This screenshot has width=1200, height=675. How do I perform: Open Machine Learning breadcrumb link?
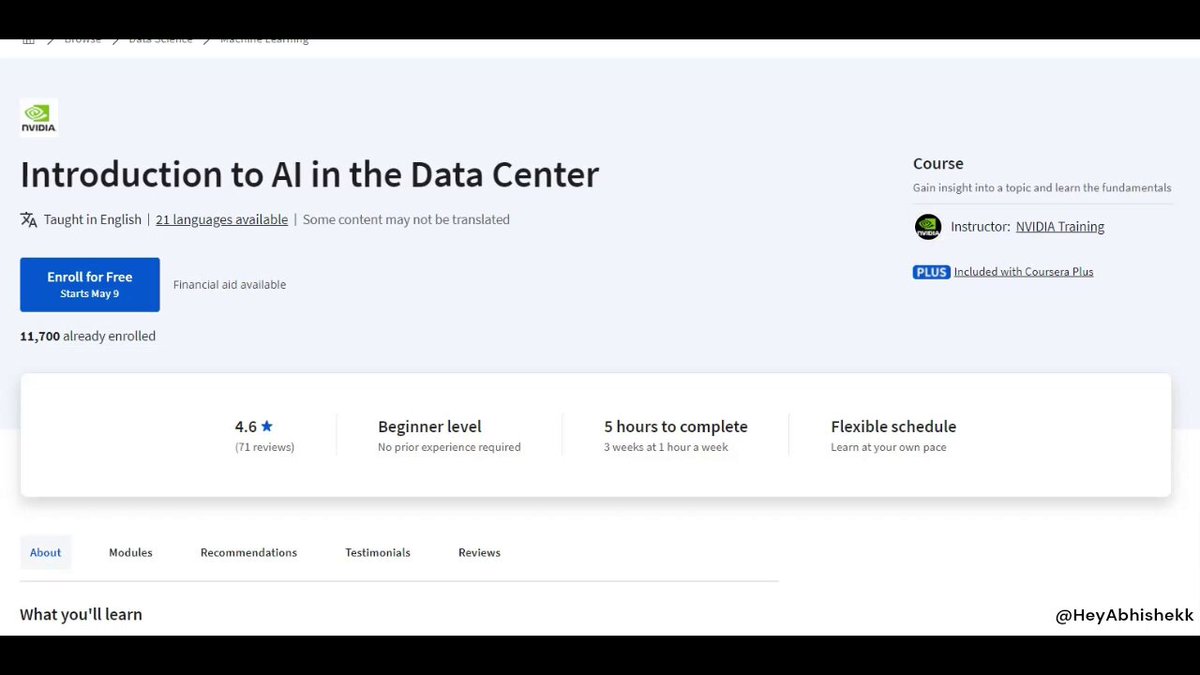tap(264, 41)
